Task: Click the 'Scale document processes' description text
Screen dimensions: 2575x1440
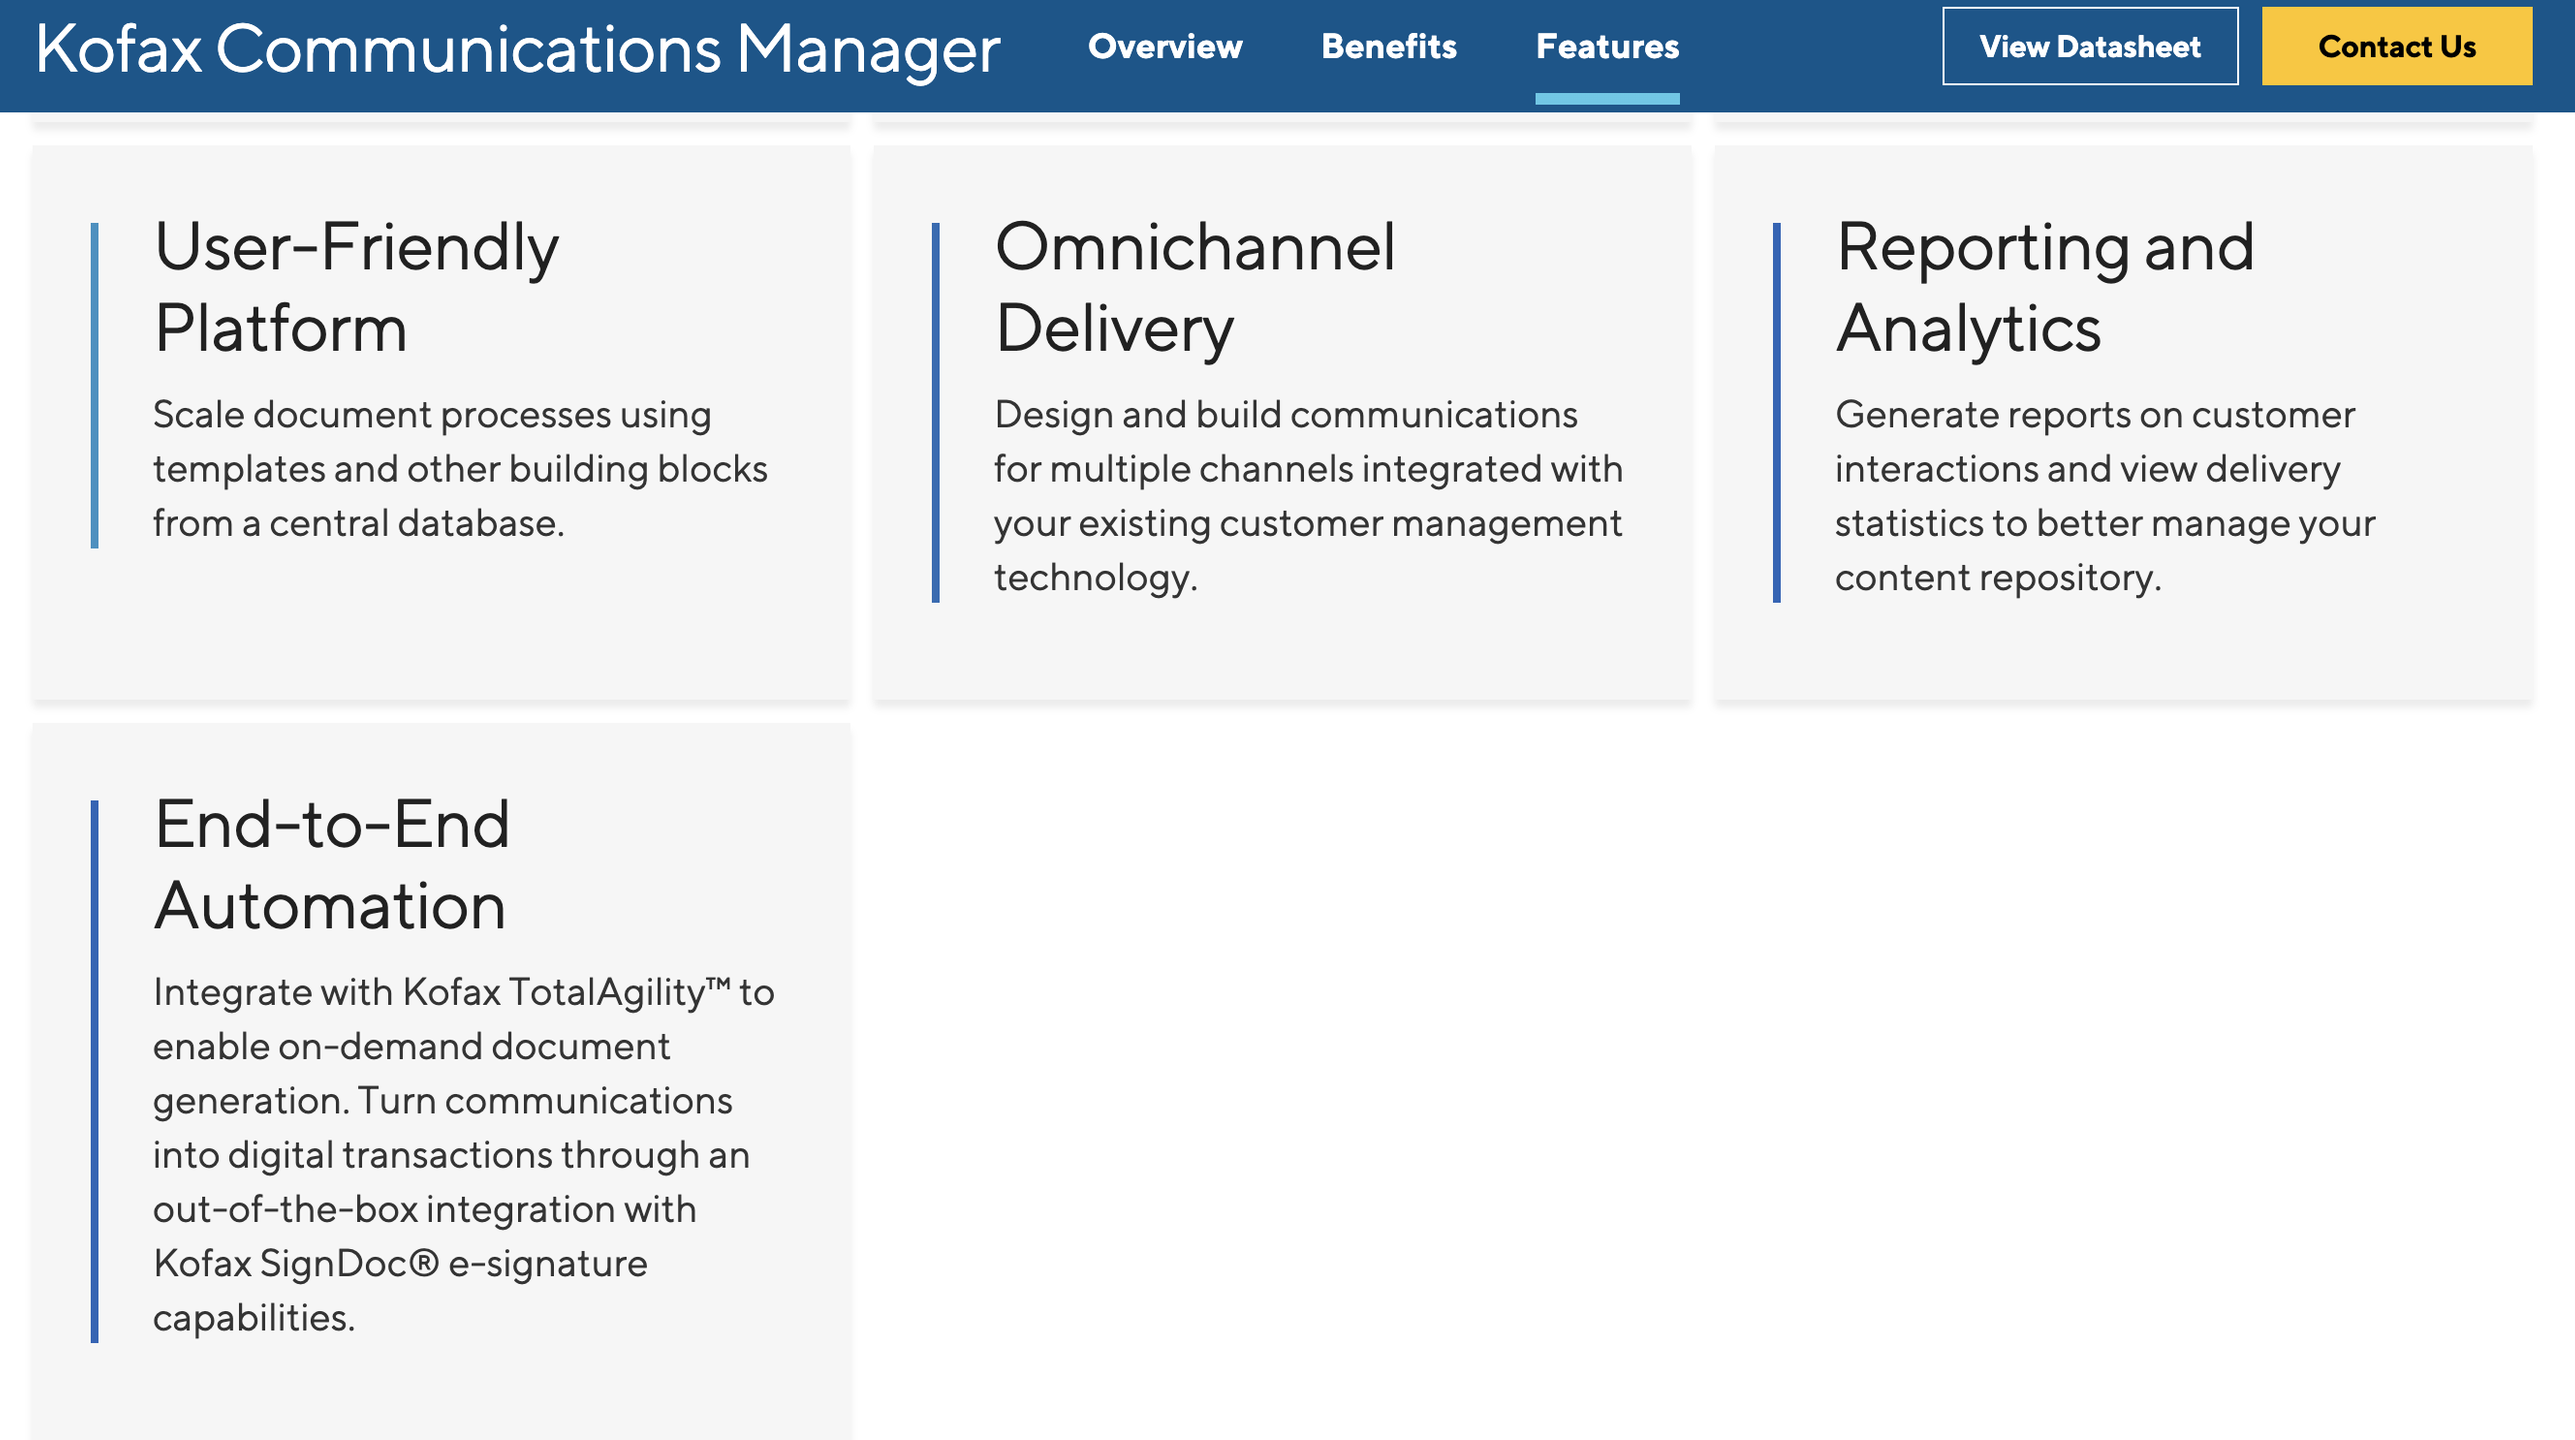Action: (459, 469)
